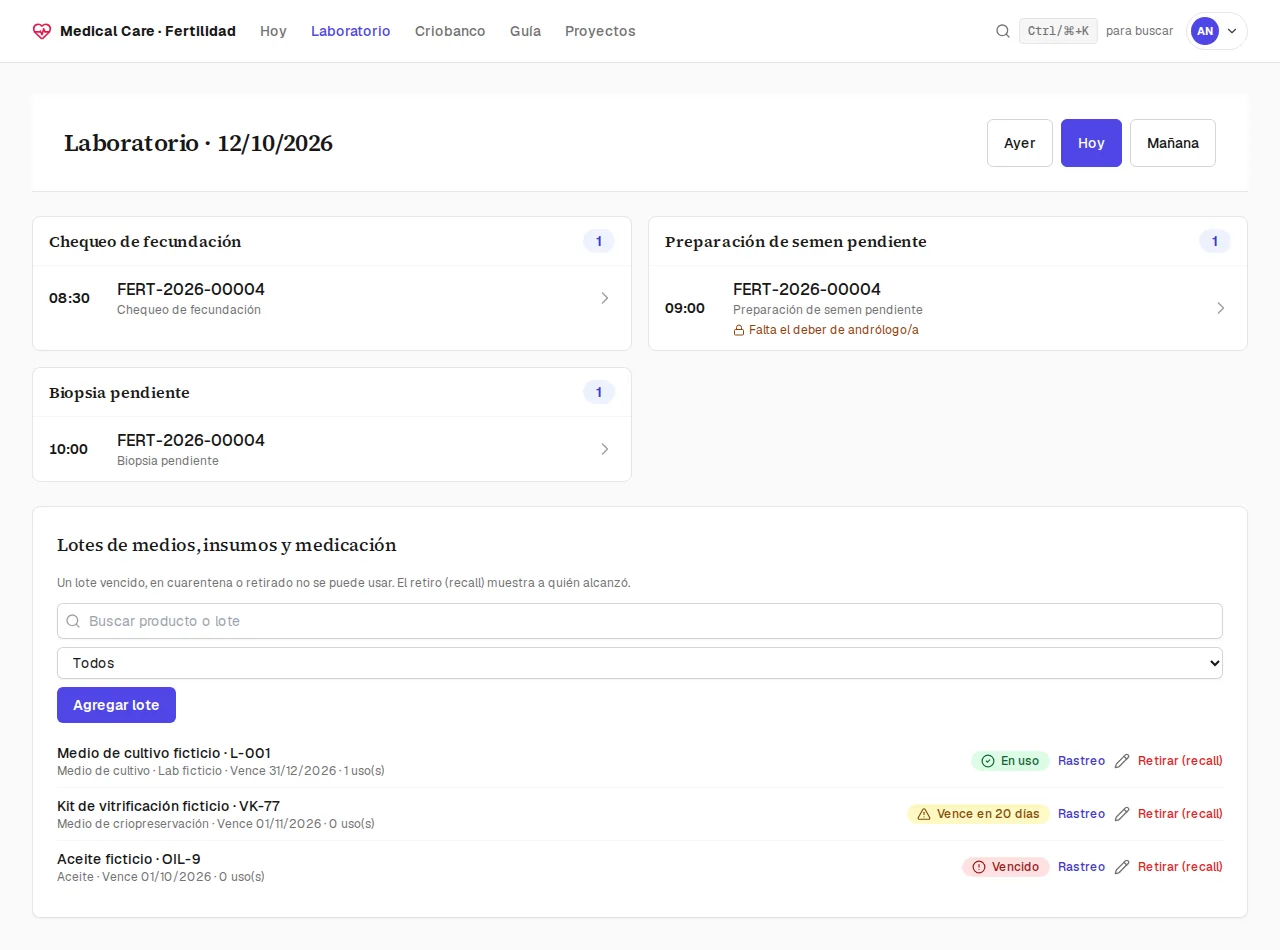Viewport: 1280px width, 950px height.
Task: Switch to the Criobanco tab
Action: (x=450, y=31)
